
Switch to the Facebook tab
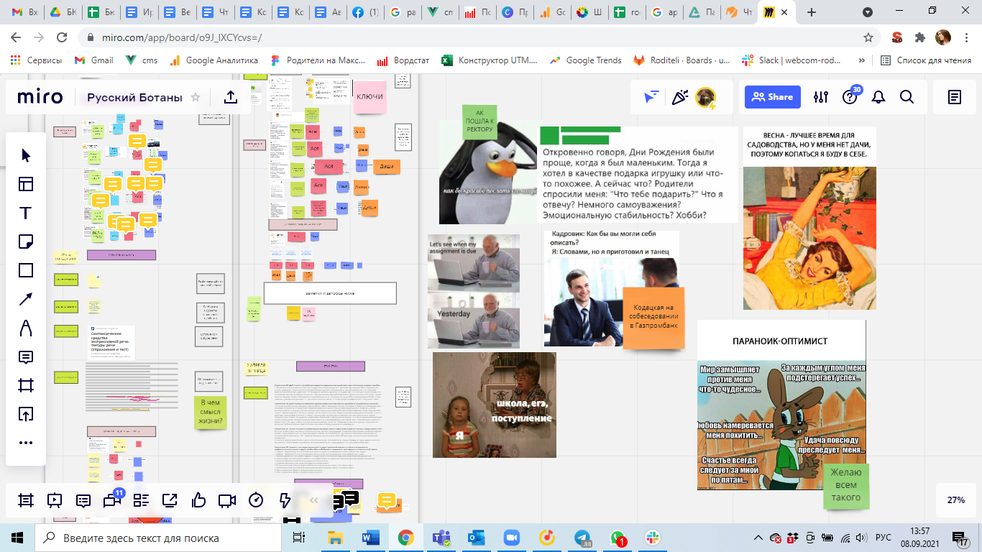pos(364,12)
